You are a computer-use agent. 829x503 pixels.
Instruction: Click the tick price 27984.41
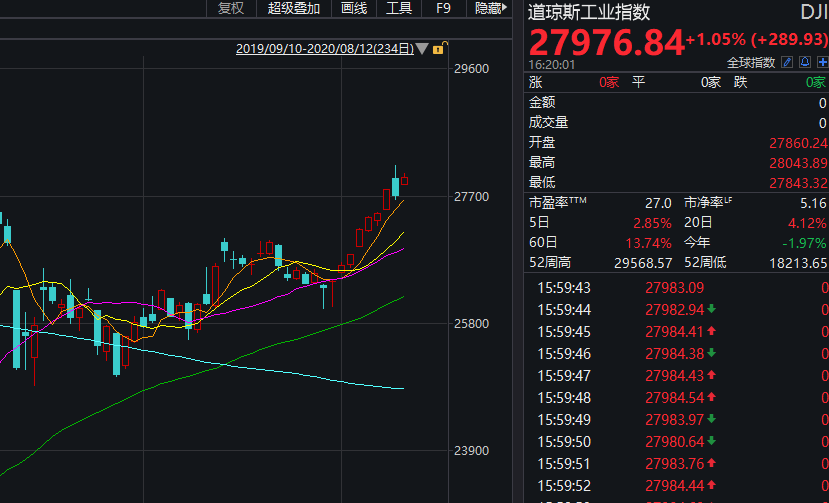pyautogui.click(x=675, y=332)
